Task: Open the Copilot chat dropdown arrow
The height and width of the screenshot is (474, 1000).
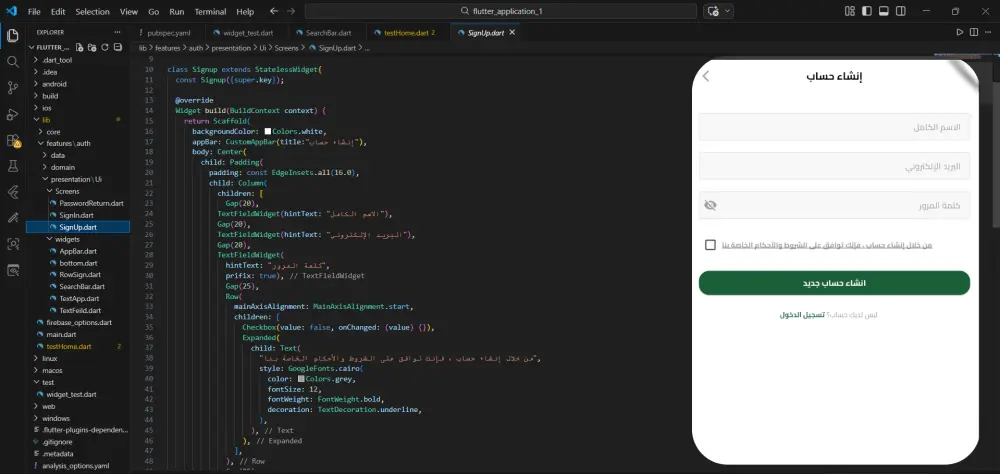Action: point(728,11)
